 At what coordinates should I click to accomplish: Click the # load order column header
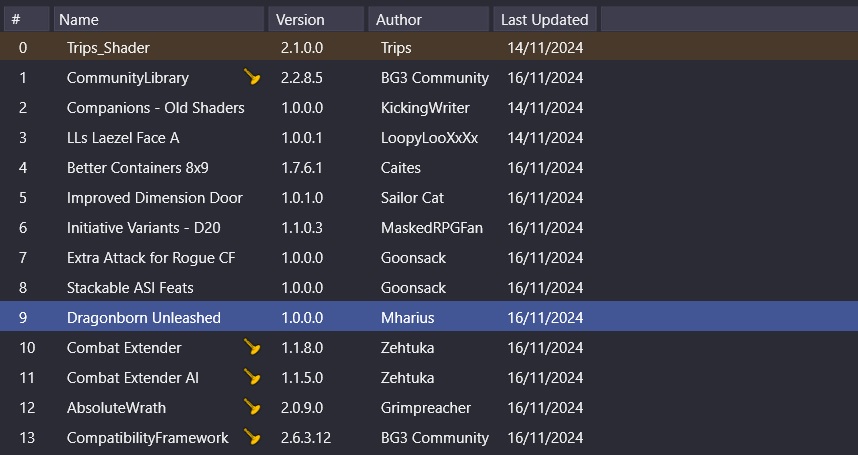click(x=24, y=19)
